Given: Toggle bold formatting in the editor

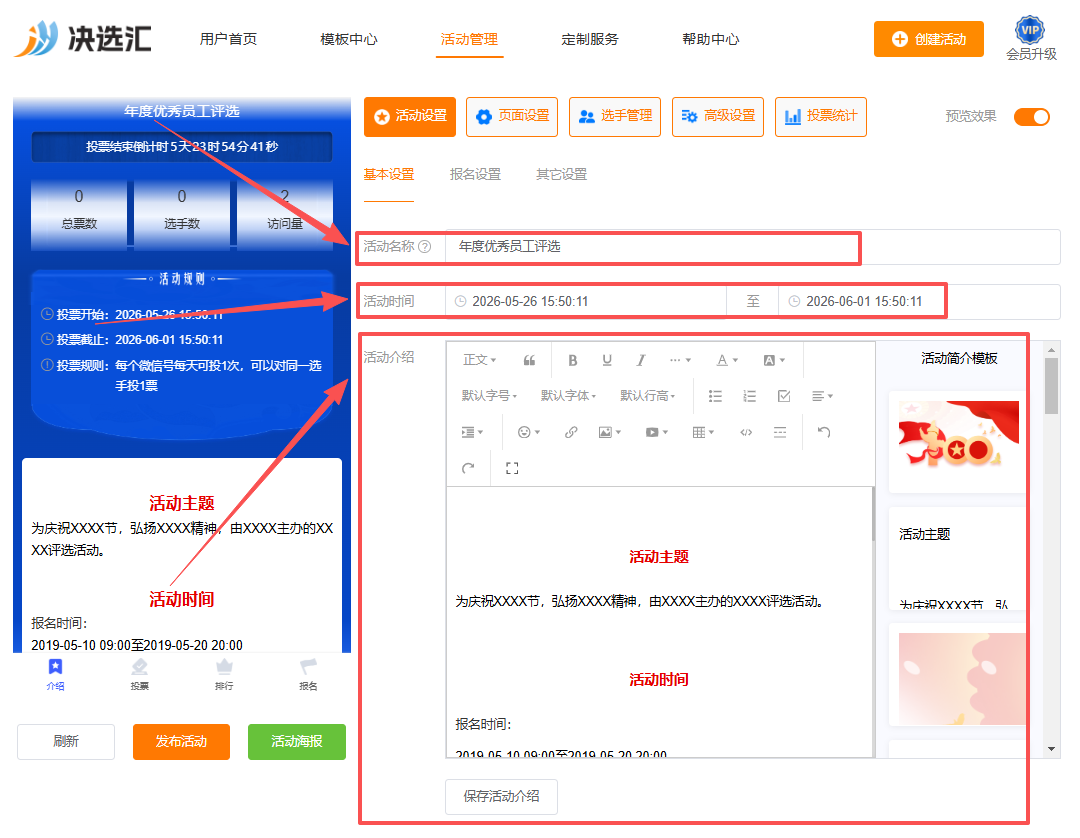Looking at the screenshot, I should [x=572, y=360].
